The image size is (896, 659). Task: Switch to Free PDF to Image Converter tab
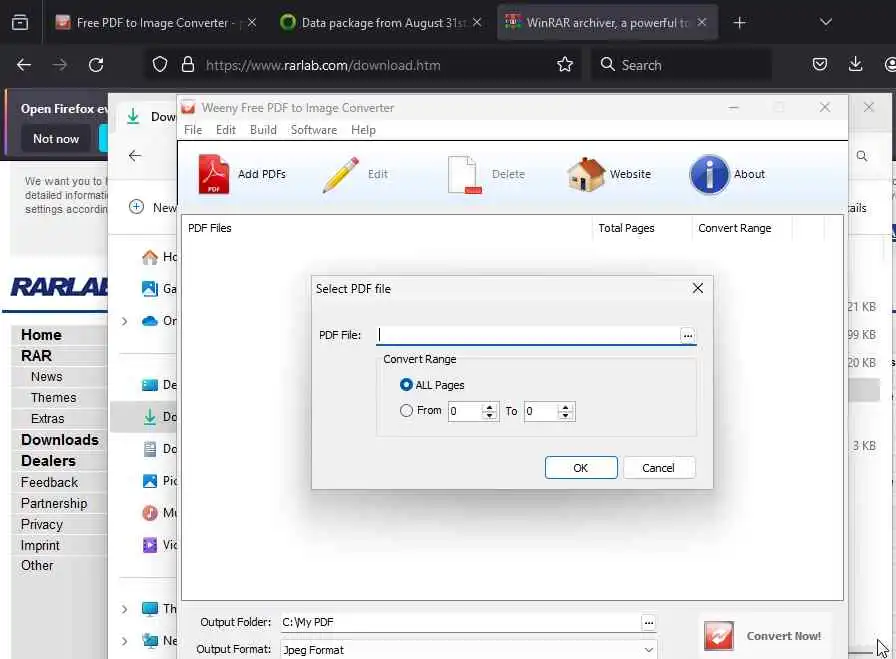[153, 23]
